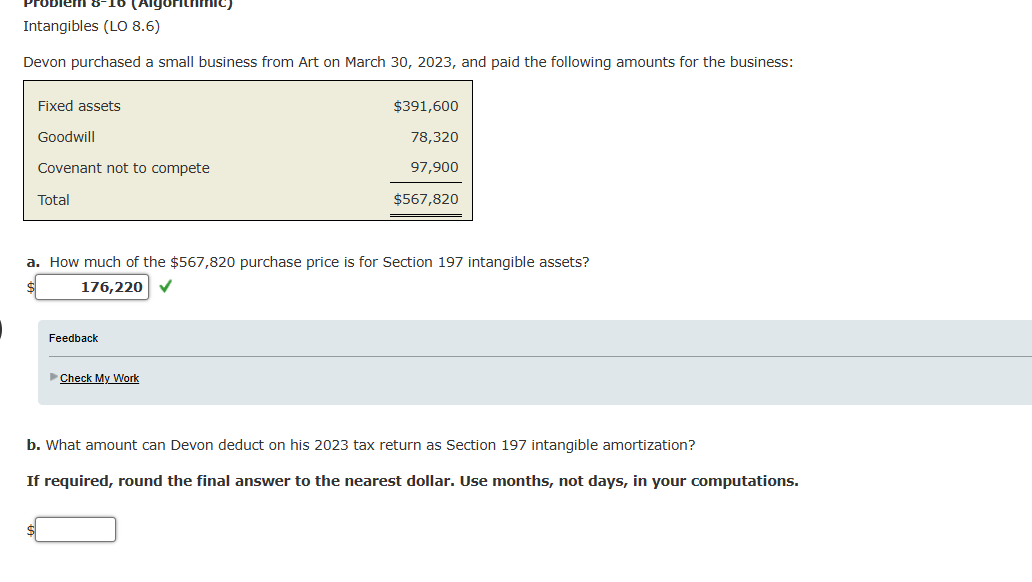Click the disclosure triangle before Check My Work

[x=53, y=378]
